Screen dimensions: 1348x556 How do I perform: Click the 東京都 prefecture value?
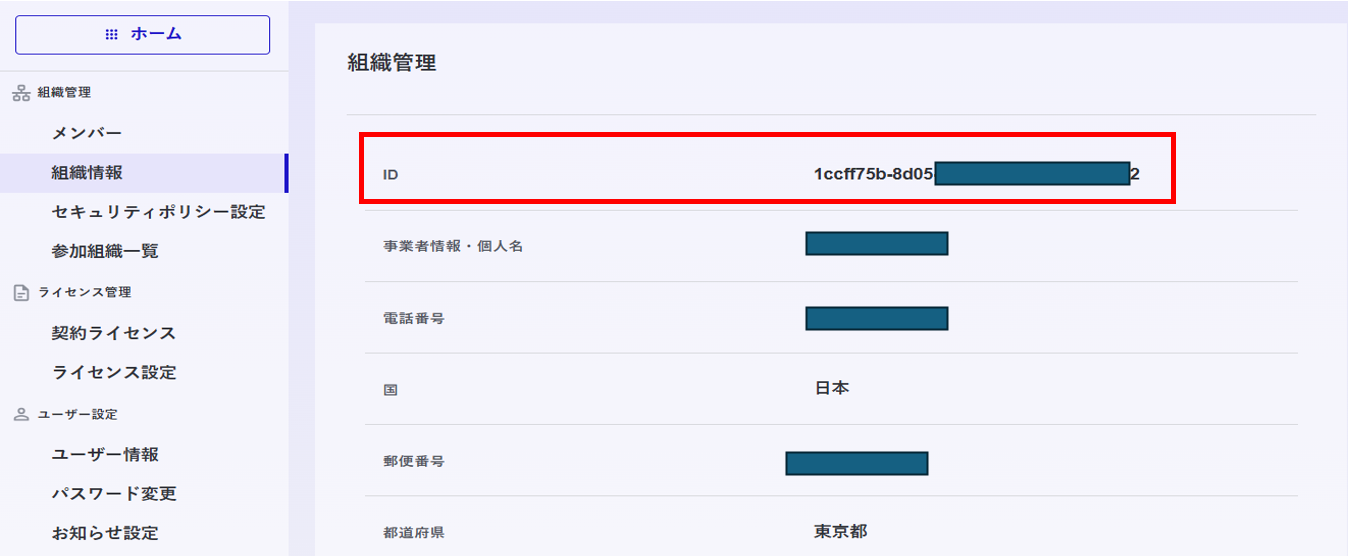pyautogui.click(x=841, y=531)
